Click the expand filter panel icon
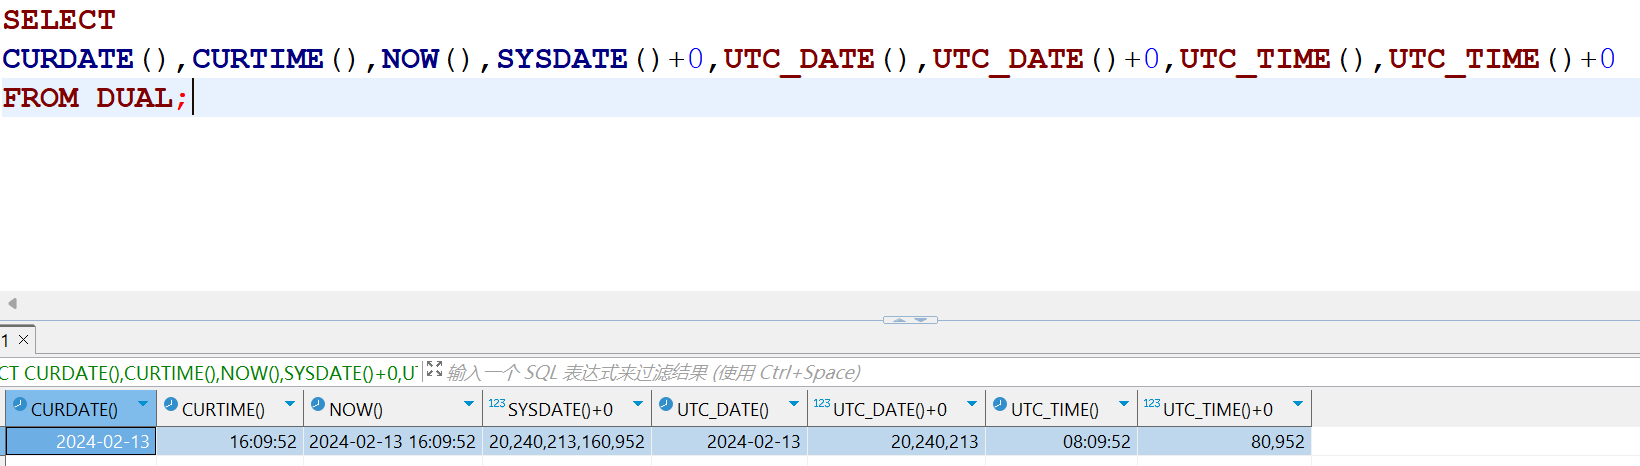Screen dimensions: 1640x466 click(434, 370)
